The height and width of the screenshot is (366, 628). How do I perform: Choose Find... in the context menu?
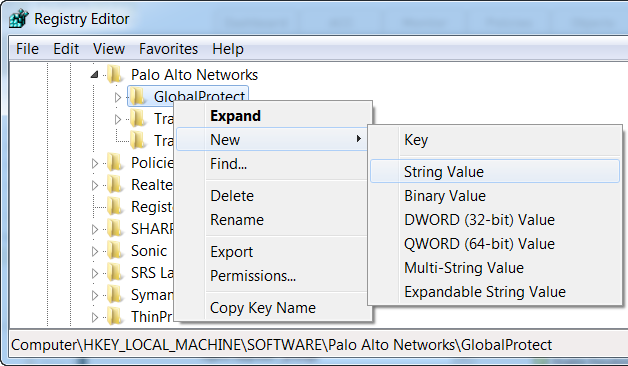[272, 163]
